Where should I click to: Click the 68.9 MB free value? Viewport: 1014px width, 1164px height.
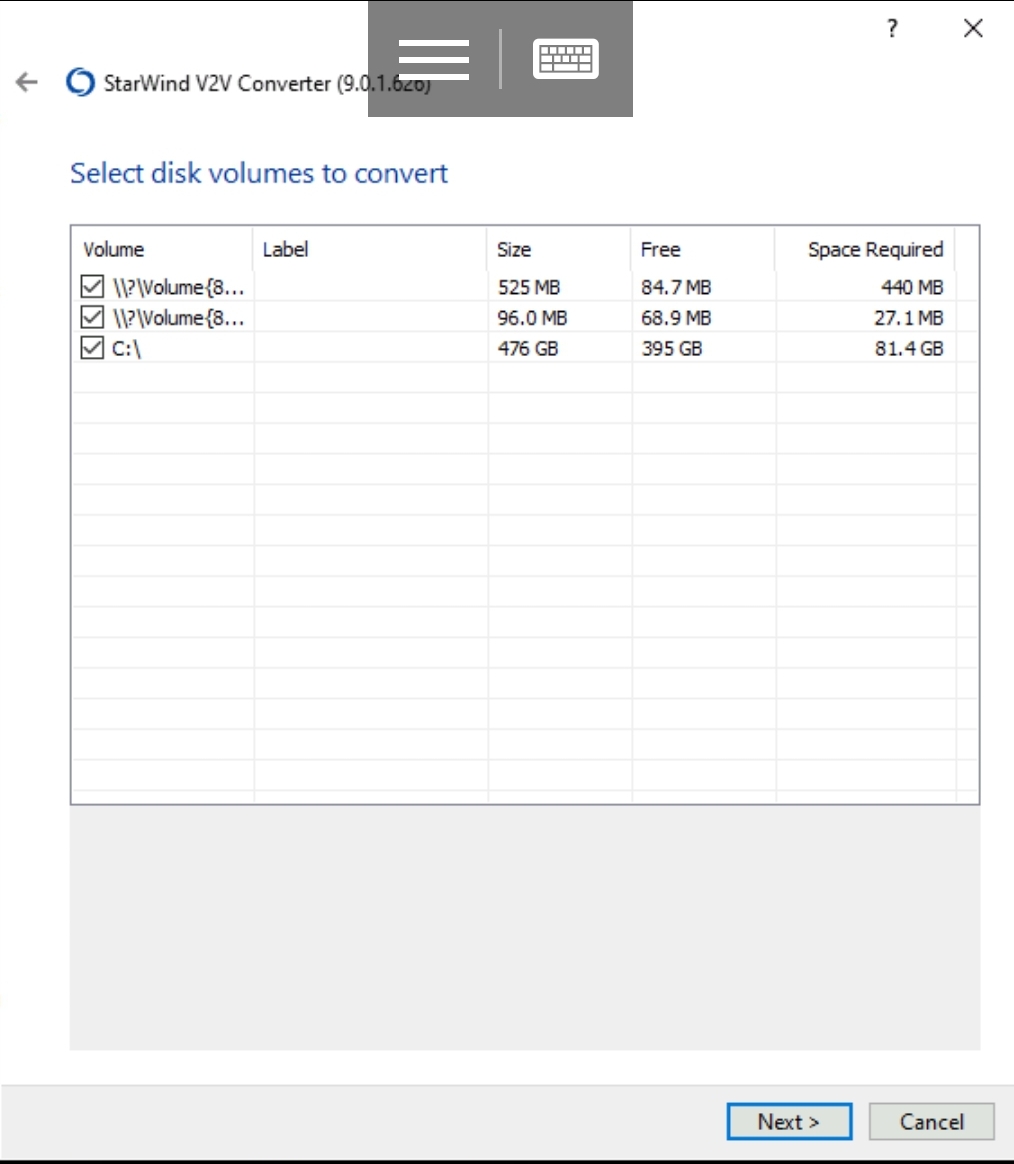tap(676, 318)
